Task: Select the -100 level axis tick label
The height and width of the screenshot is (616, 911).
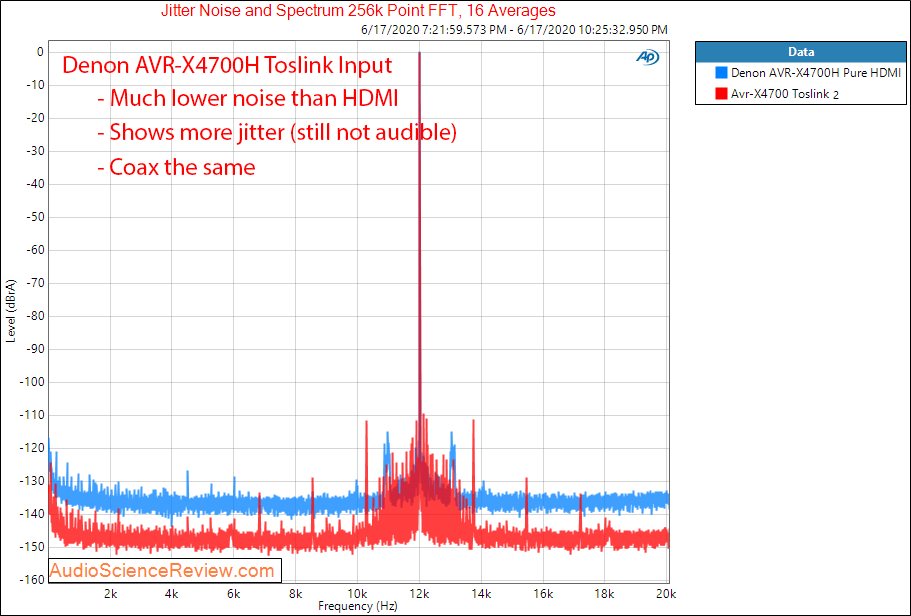Action: [30, 382]
